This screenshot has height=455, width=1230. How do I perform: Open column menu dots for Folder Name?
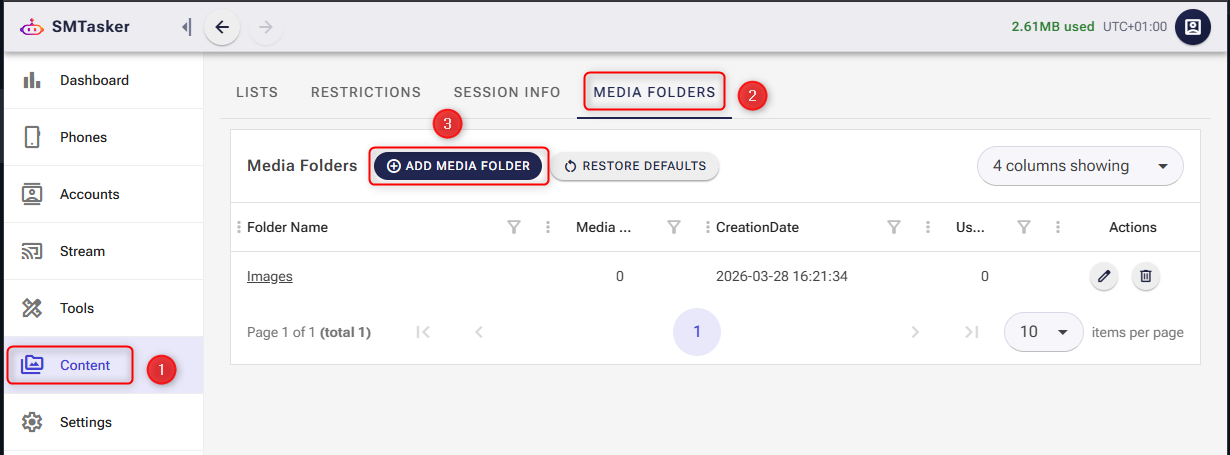tap(547, 227)
